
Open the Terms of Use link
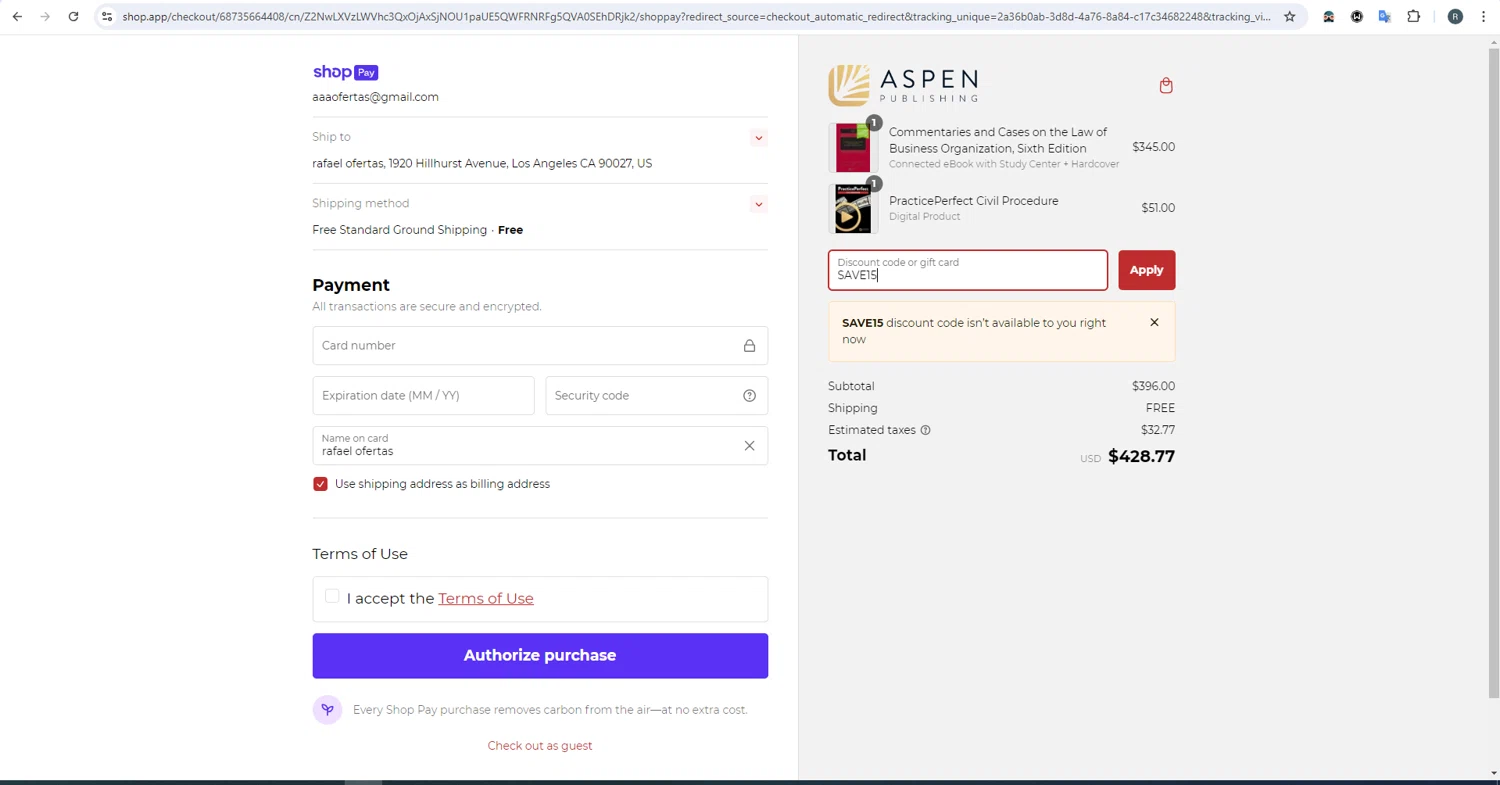point(486,598)
